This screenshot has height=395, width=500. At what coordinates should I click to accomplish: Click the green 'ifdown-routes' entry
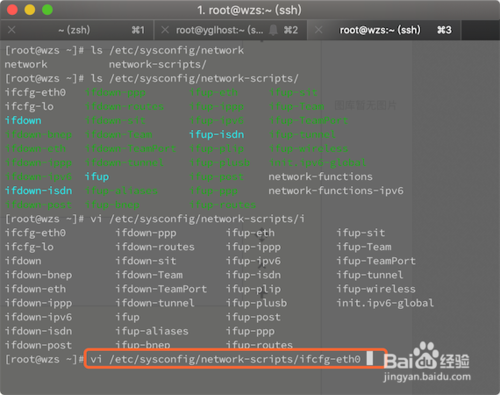124,106
